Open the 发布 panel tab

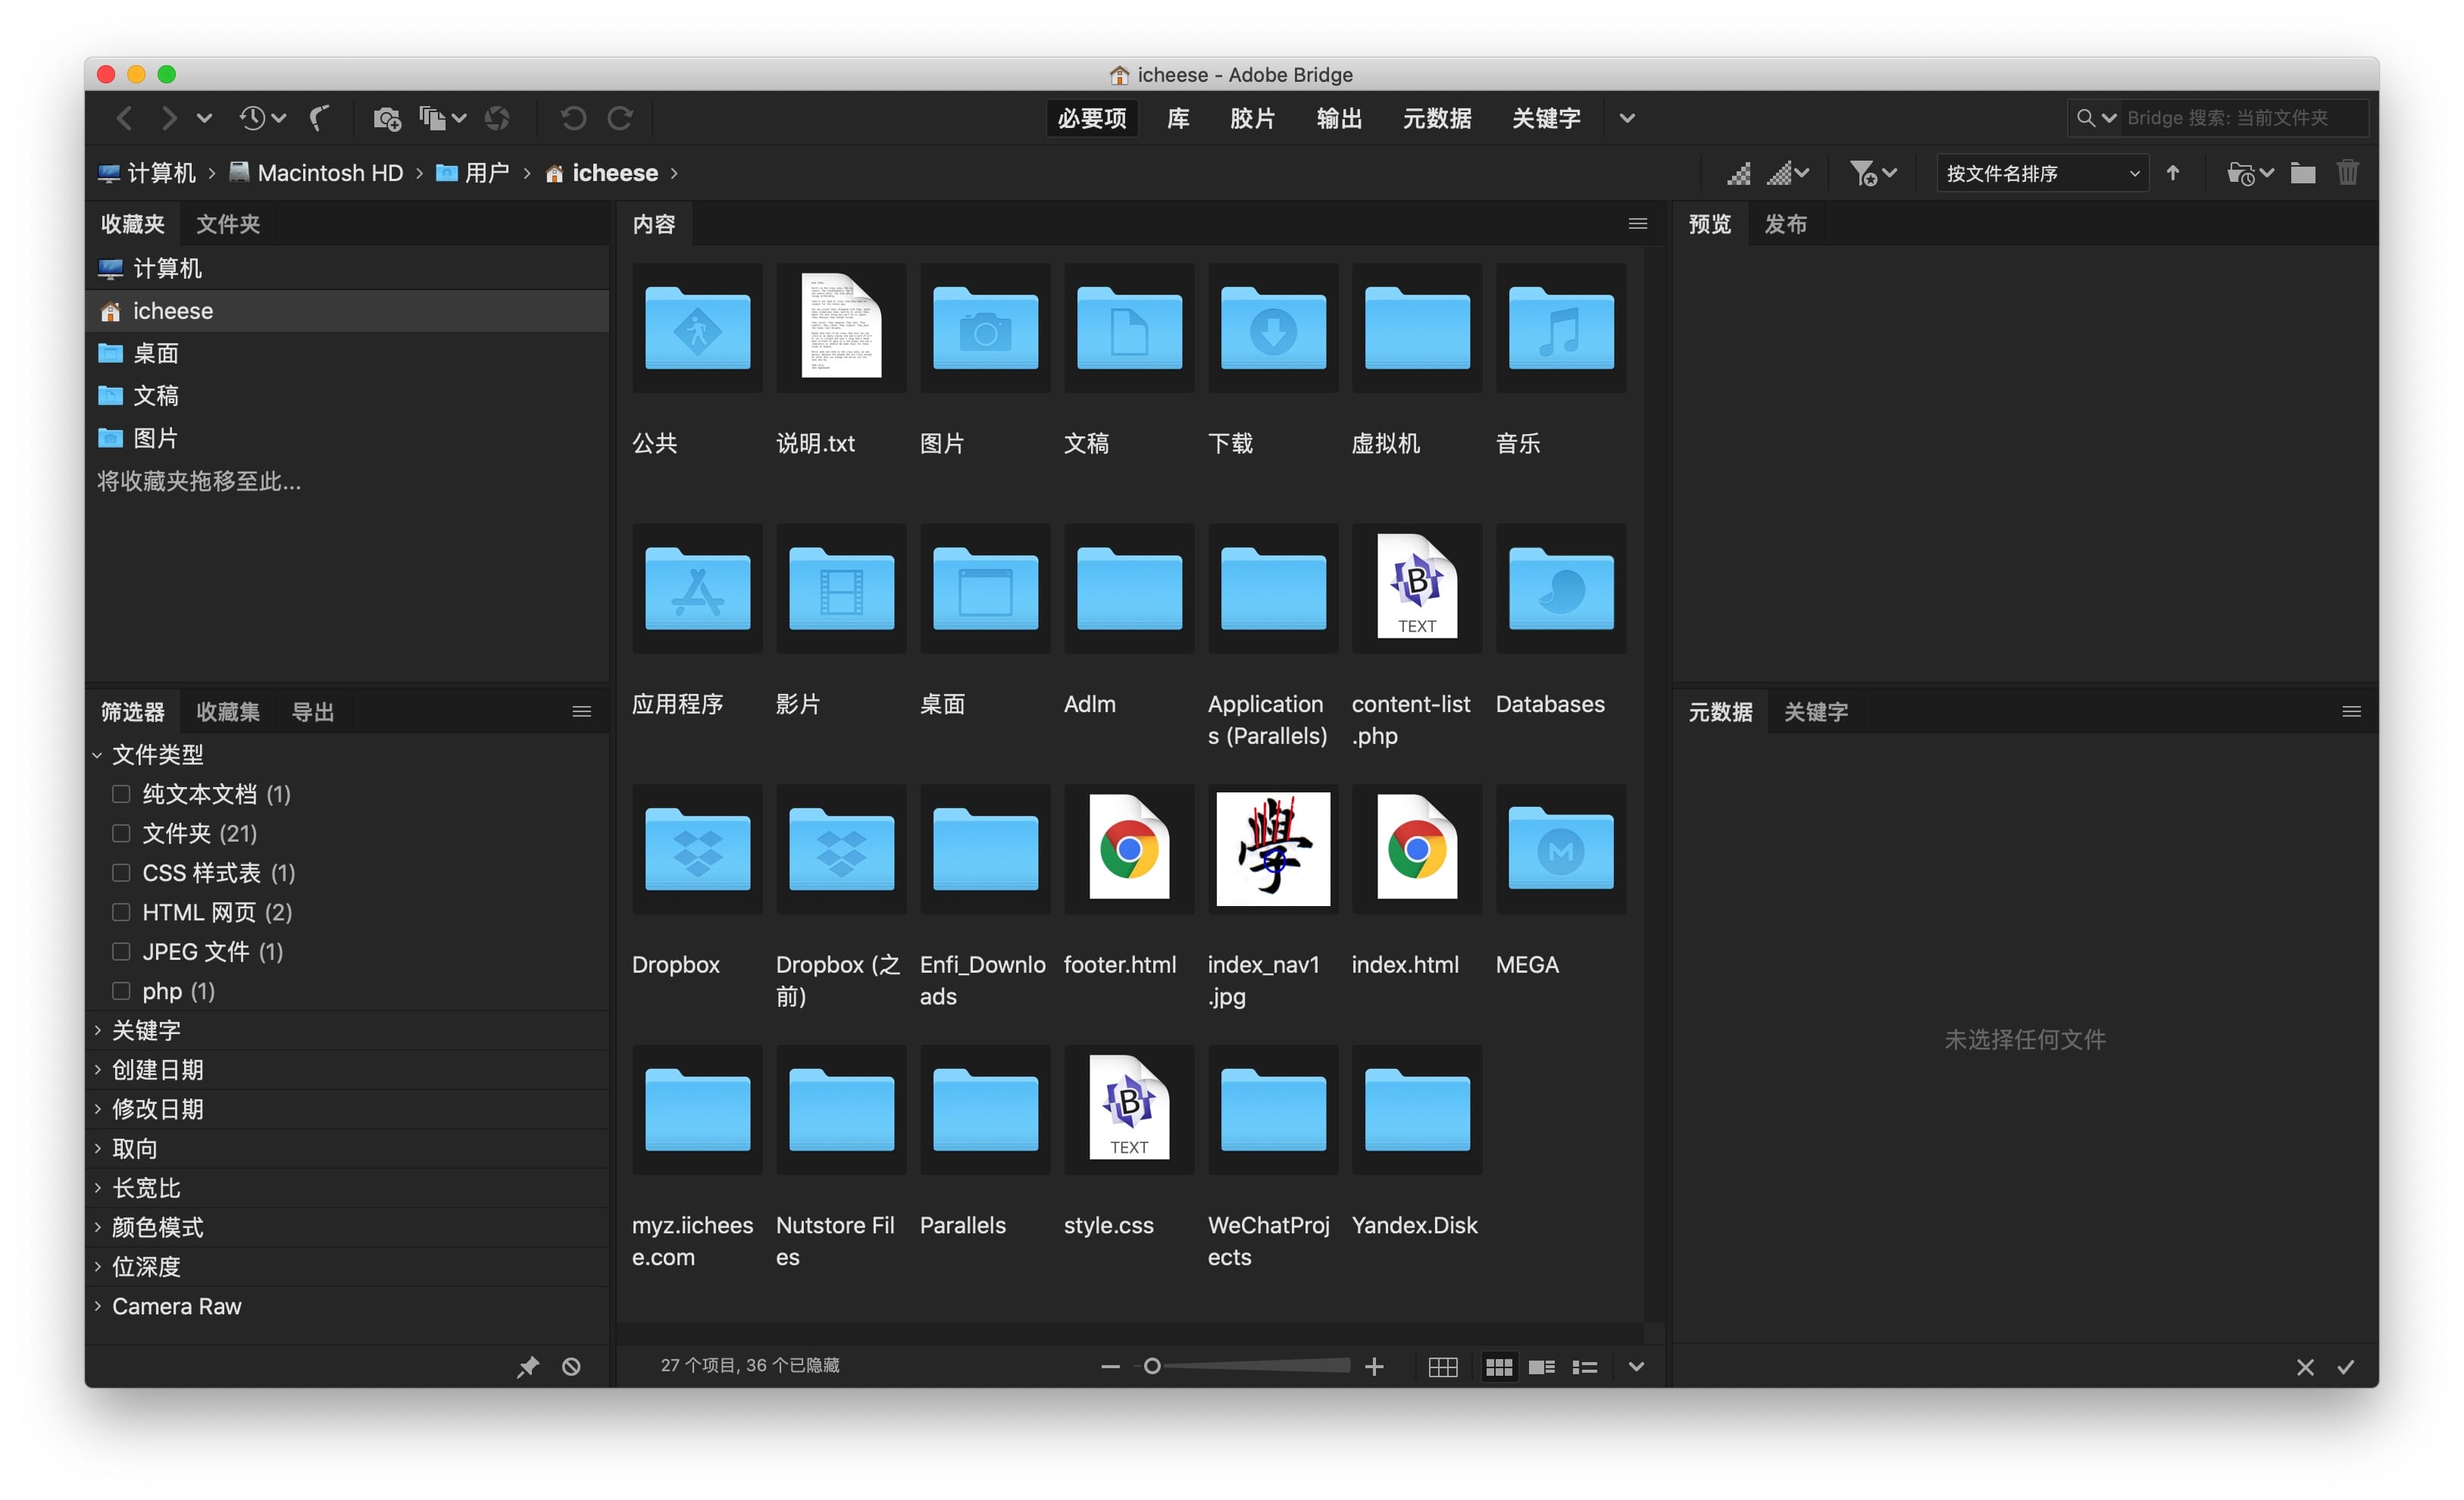[1786, 223]
